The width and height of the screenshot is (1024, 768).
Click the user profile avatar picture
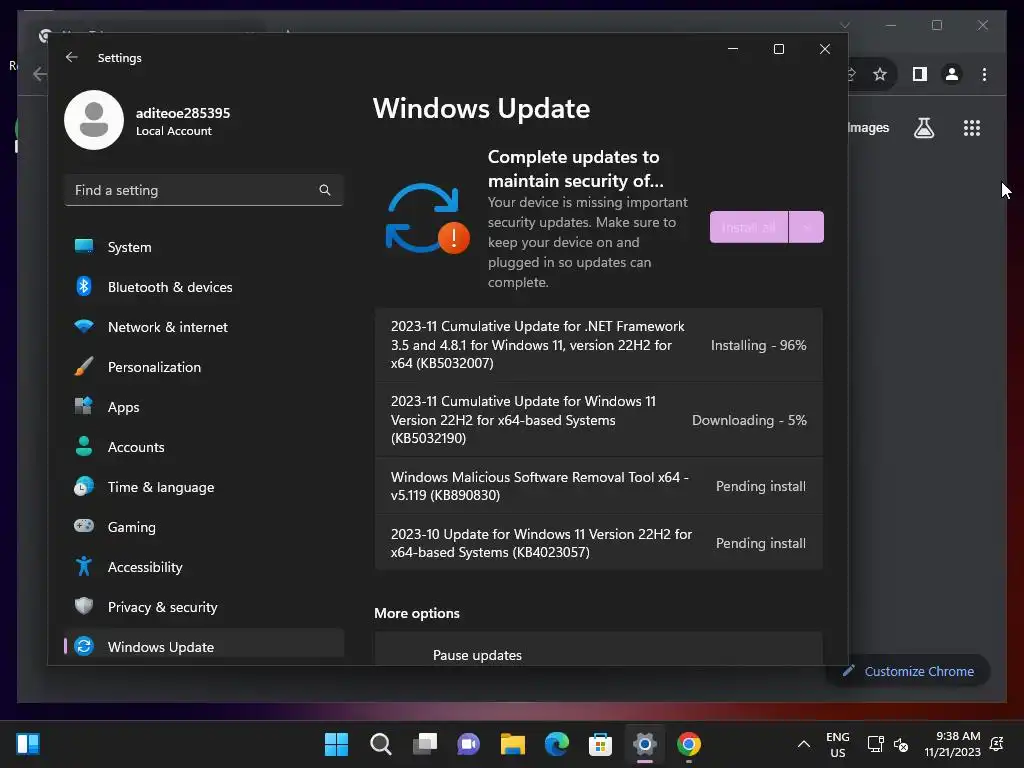[x=94, y=120]
